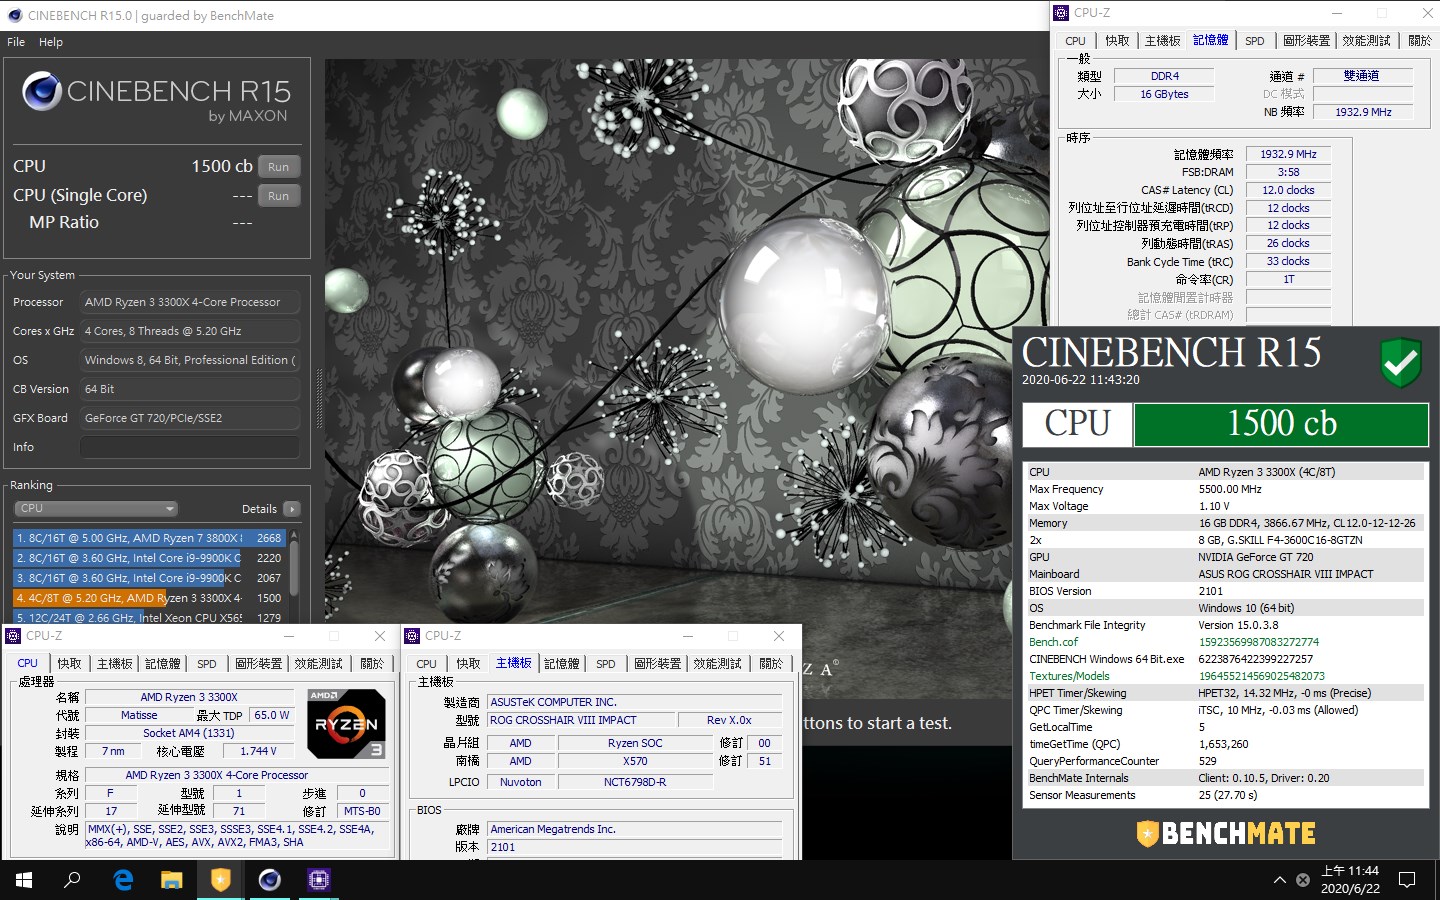Click the Textures/Models link in BenchMate
This screenshot has width=1440, height=900.
(1069, 676)
